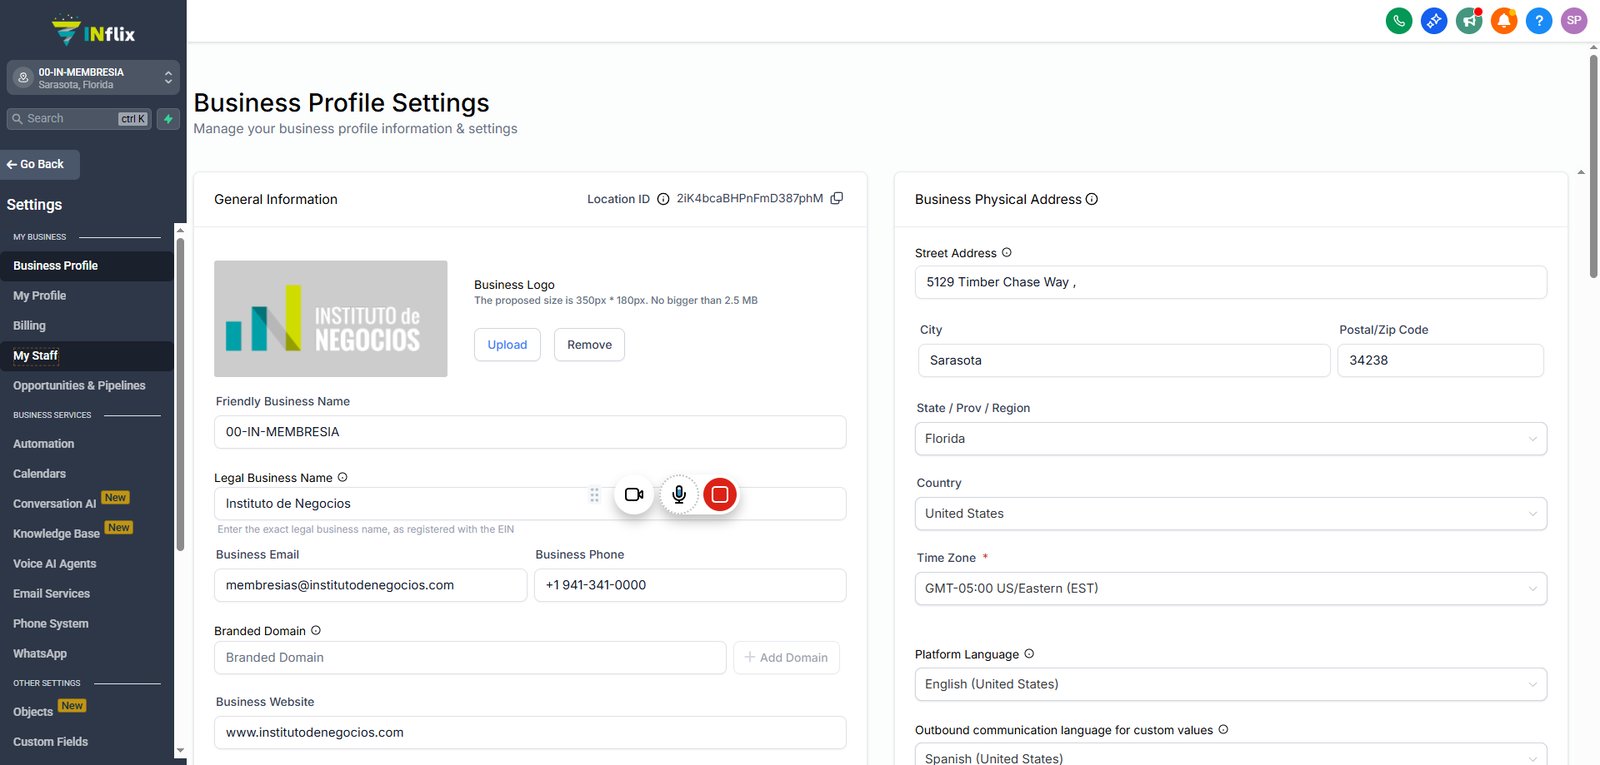Click the recording toolbar drag handle dots
This screenshot has width=1600, height=765.
tap(594, 495)
